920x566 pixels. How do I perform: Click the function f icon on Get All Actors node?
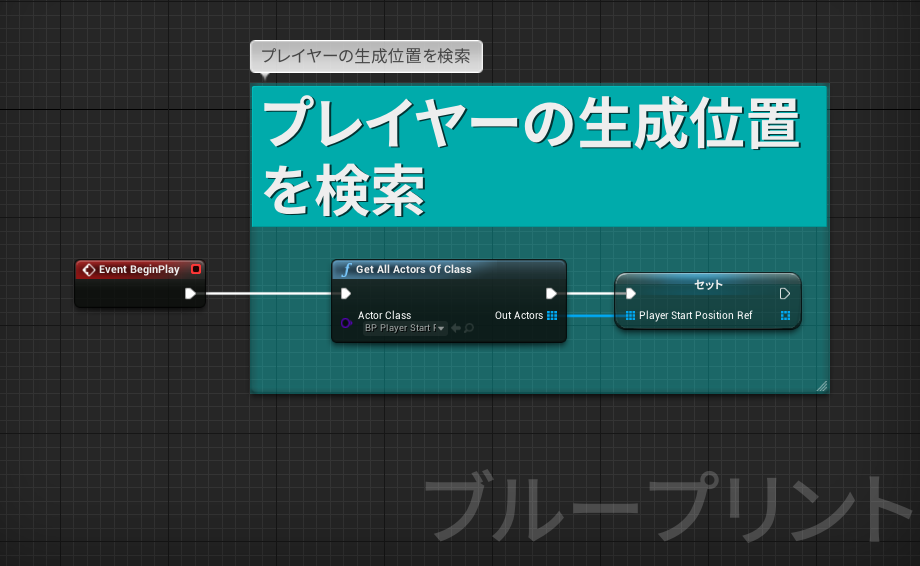[346, 269]
